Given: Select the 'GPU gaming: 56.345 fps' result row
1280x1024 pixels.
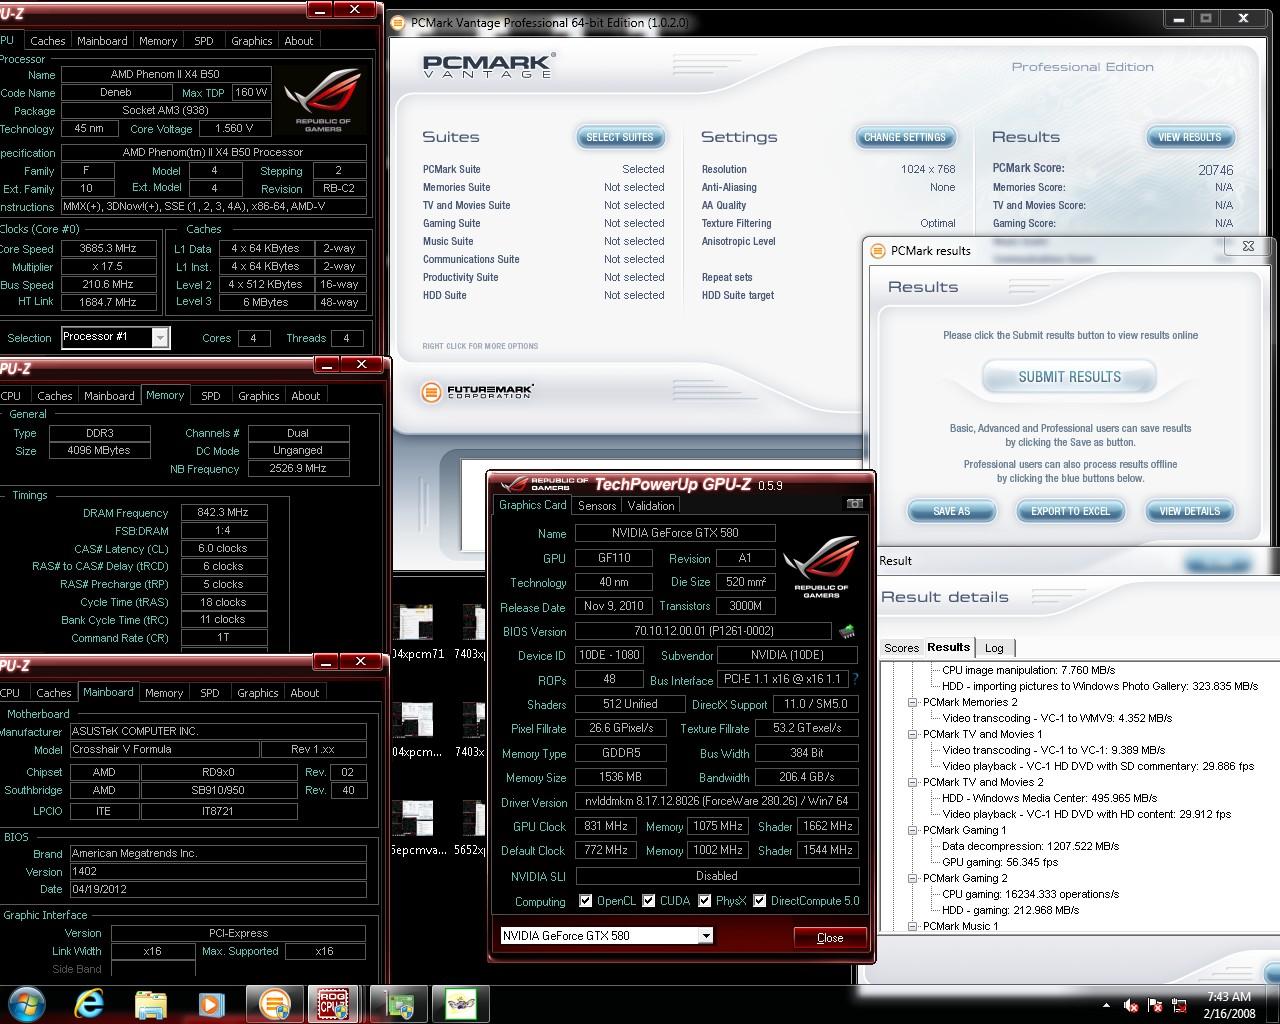Looking at the screenshot, I should 1000,862.
